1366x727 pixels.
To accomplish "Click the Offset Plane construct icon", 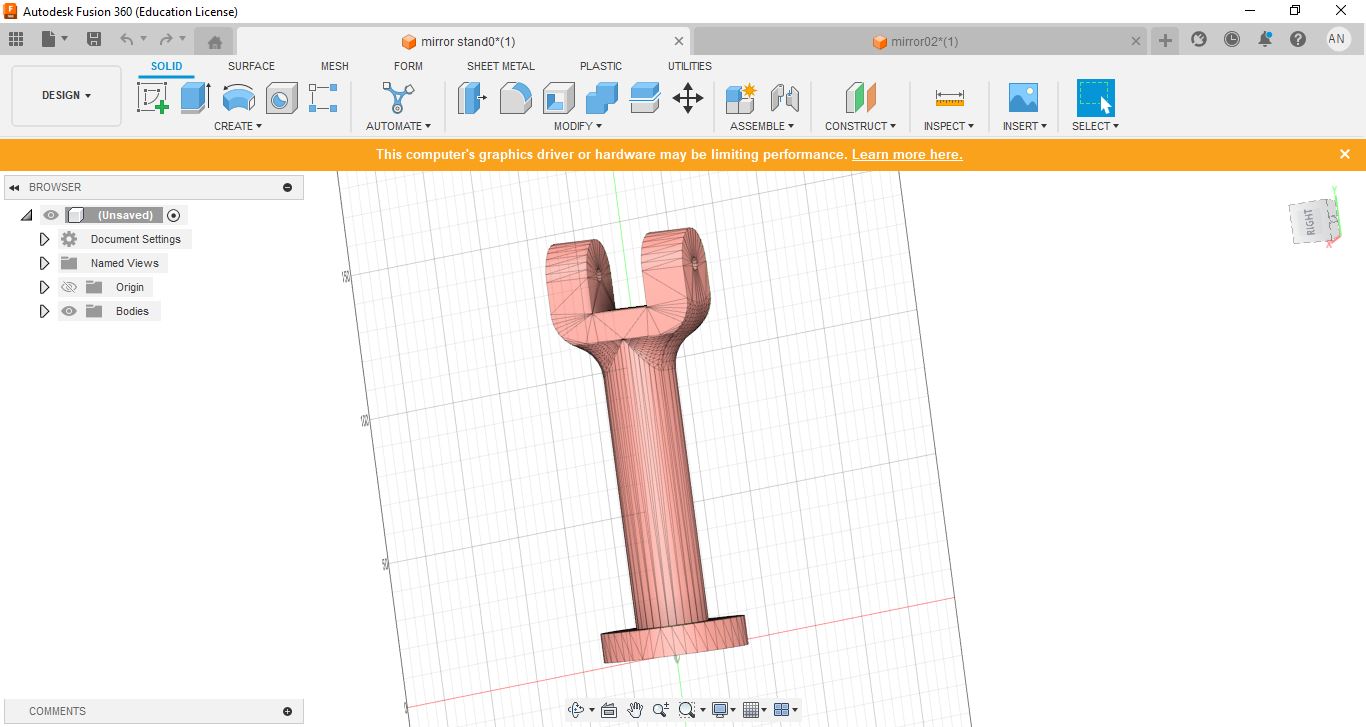I will click(860, 98).
